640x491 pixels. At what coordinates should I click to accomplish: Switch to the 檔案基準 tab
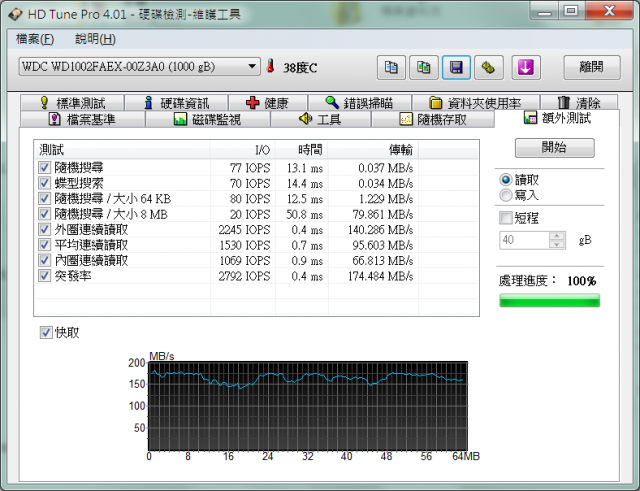pos(82,119)
